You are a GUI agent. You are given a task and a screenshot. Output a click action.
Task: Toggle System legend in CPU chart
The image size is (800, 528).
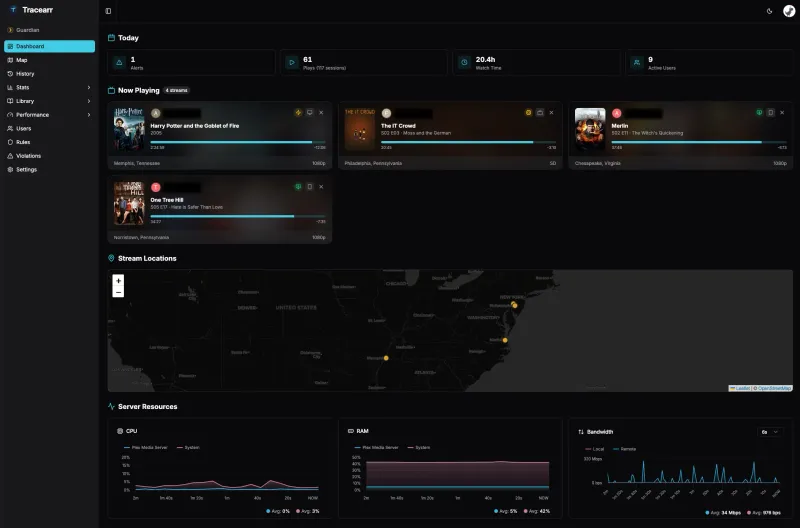188,447
